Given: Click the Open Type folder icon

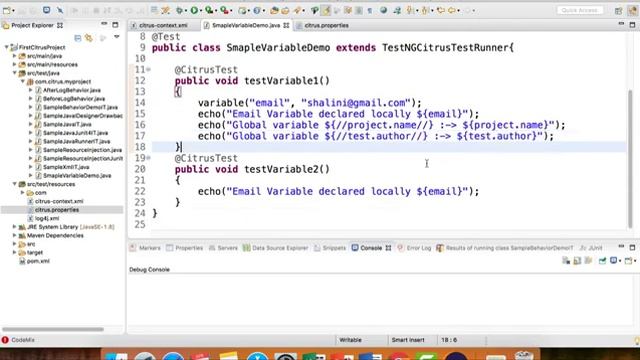Looking at the screenshot, I should click(x=274, y=11).
